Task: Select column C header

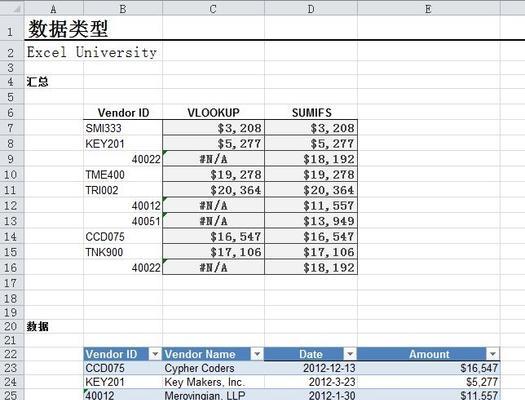Action: tap(213, 9)
